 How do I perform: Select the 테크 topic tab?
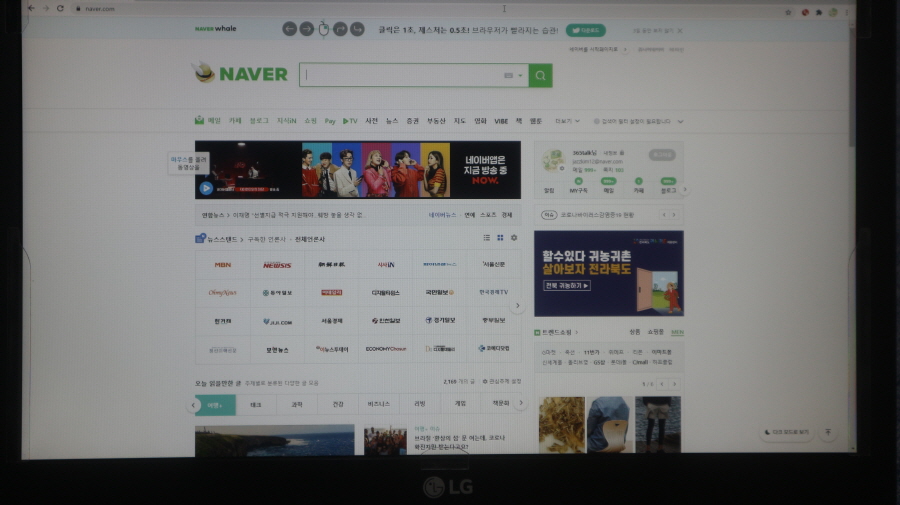tap(256, 405)
